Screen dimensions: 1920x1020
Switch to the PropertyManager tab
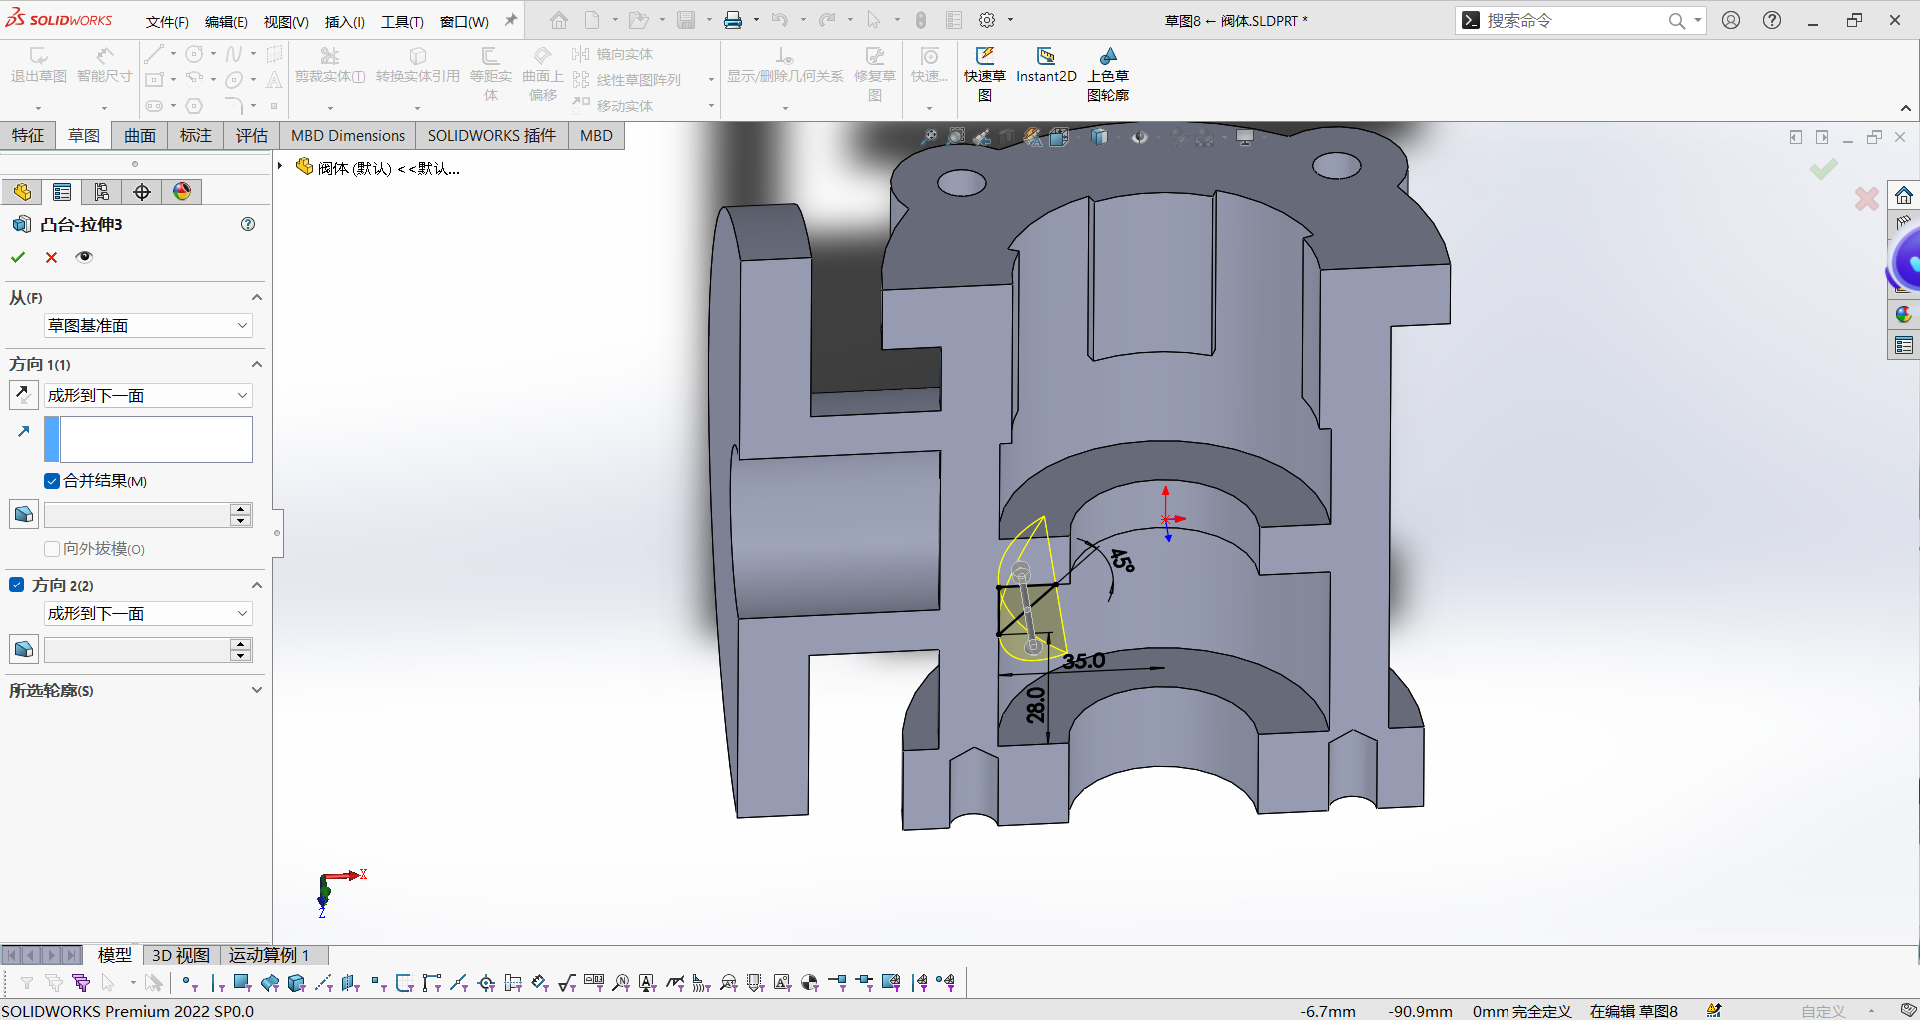(x=62, y=192)
